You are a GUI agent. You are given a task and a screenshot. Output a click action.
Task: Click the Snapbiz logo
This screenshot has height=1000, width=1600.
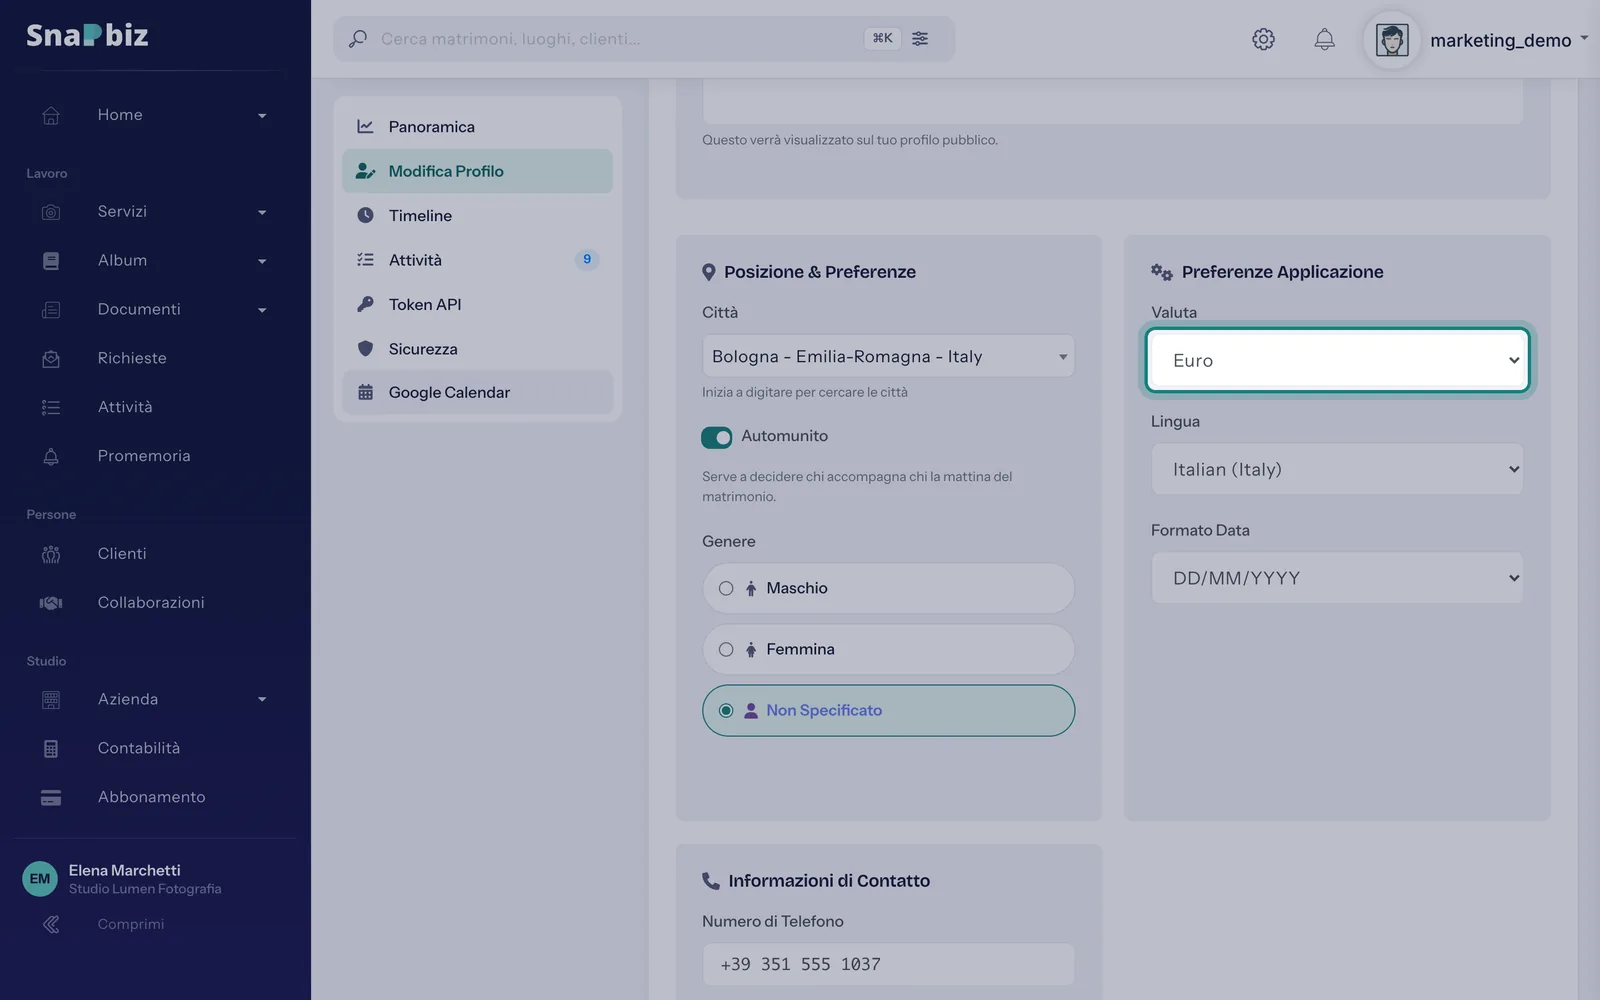[x=87, y=35]
